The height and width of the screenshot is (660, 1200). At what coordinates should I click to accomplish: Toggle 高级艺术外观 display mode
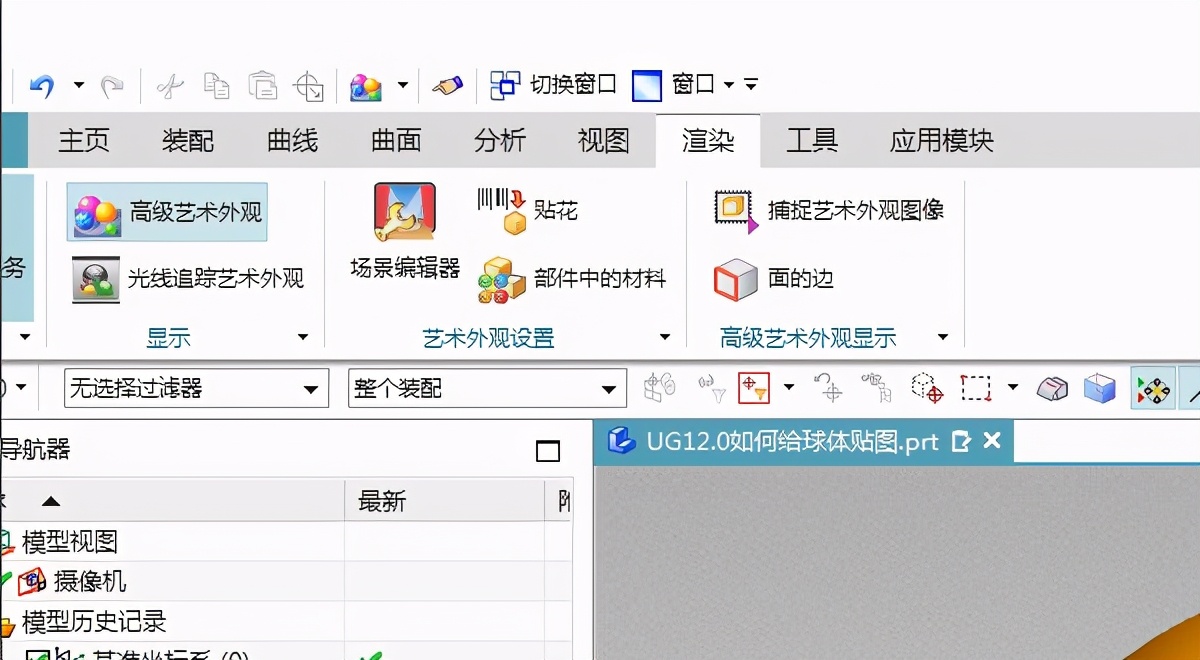(167, 212)
